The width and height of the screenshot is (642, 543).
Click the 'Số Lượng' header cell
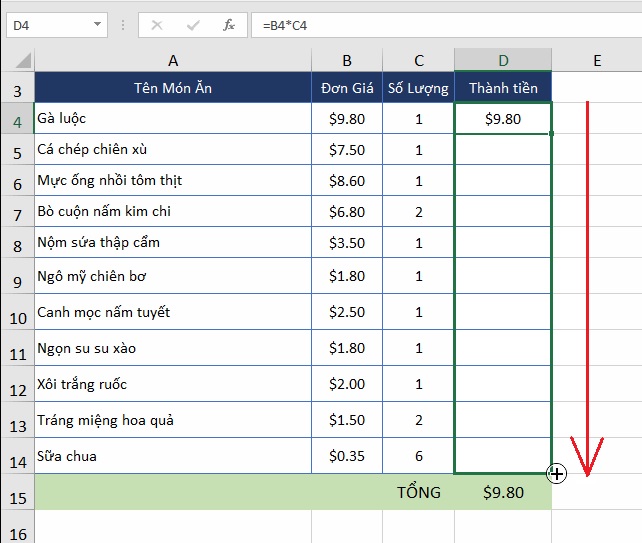(418, 88)
